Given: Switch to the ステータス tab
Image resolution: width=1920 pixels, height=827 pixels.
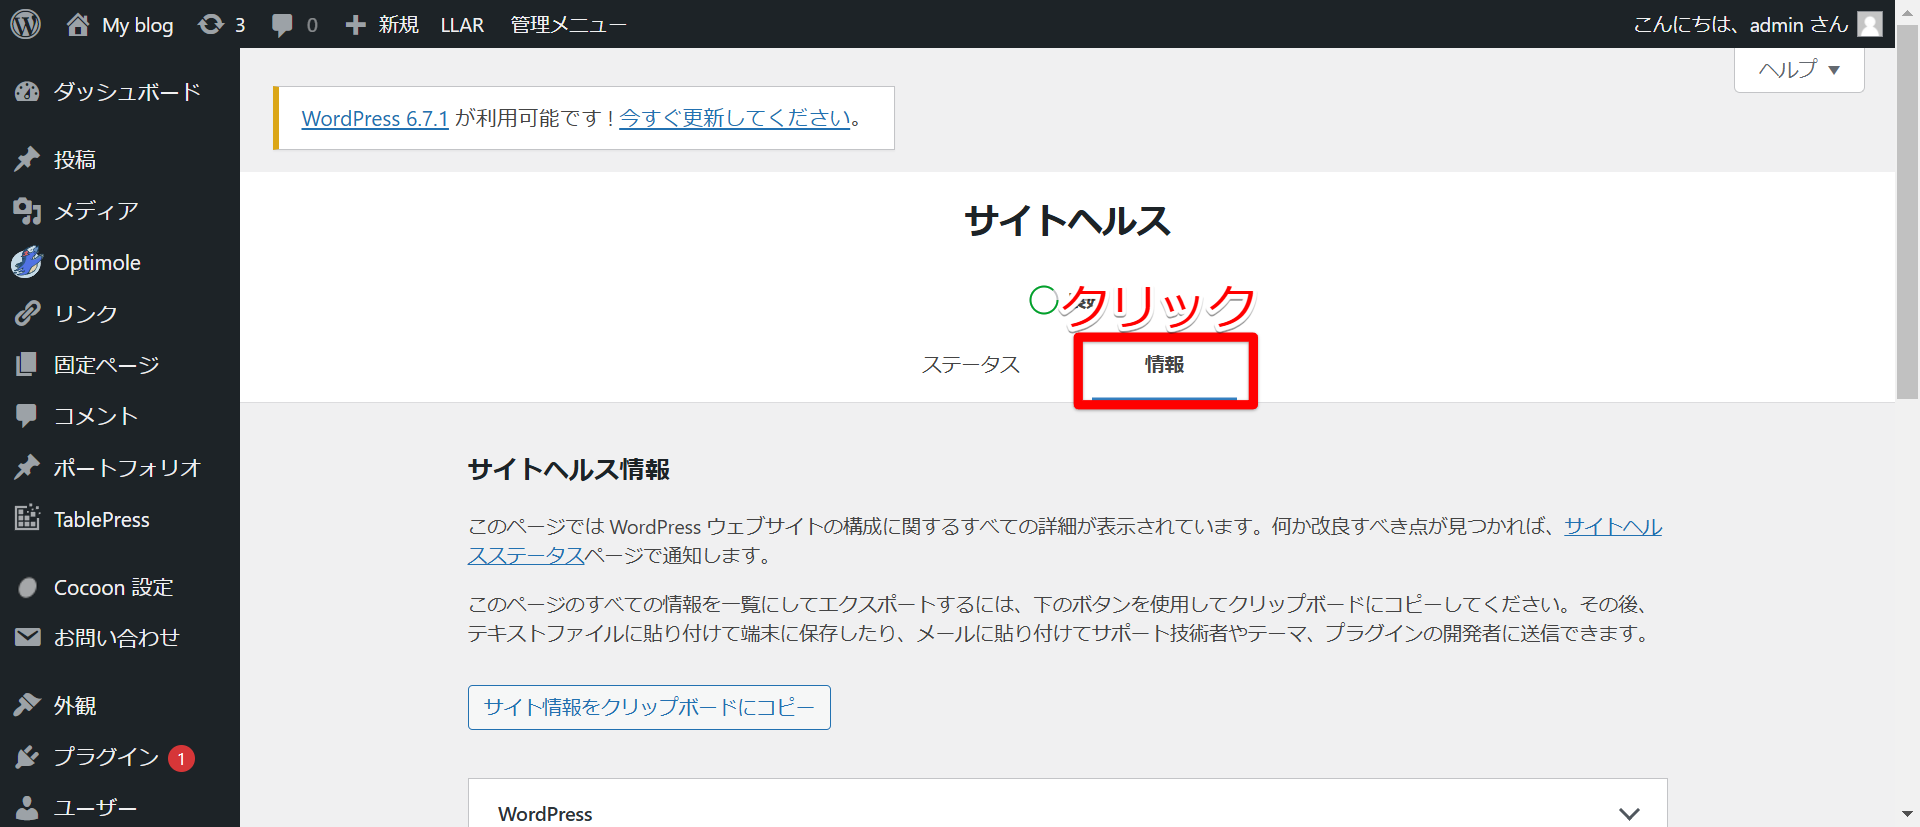Looking at the screenshot, I should (970, 365).
